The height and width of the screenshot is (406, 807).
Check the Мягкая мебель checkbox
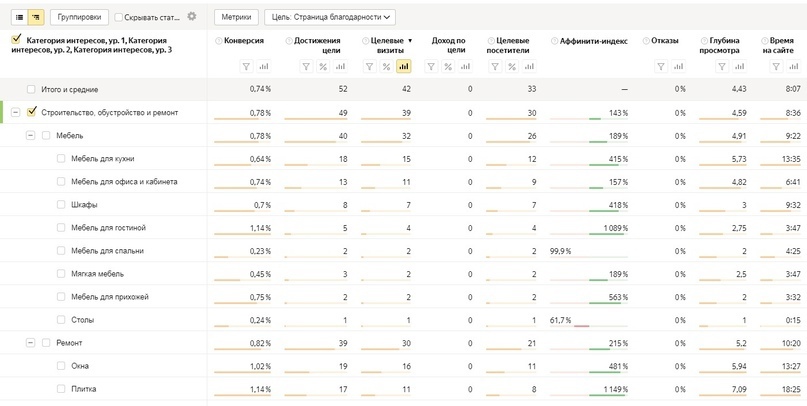pos(61,274)
